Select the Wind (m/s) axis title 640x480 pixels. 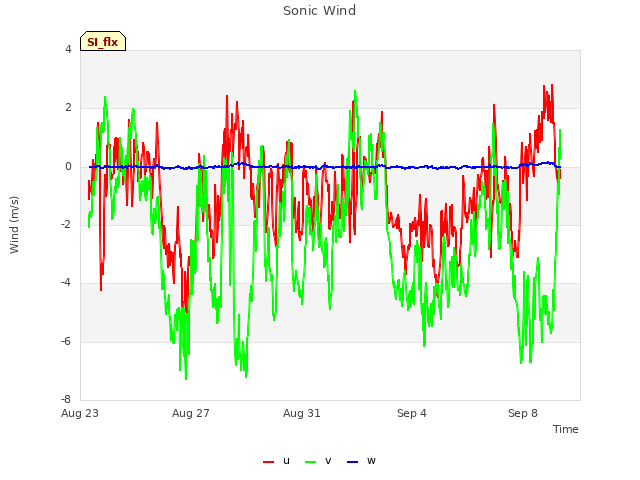(14, 225)
